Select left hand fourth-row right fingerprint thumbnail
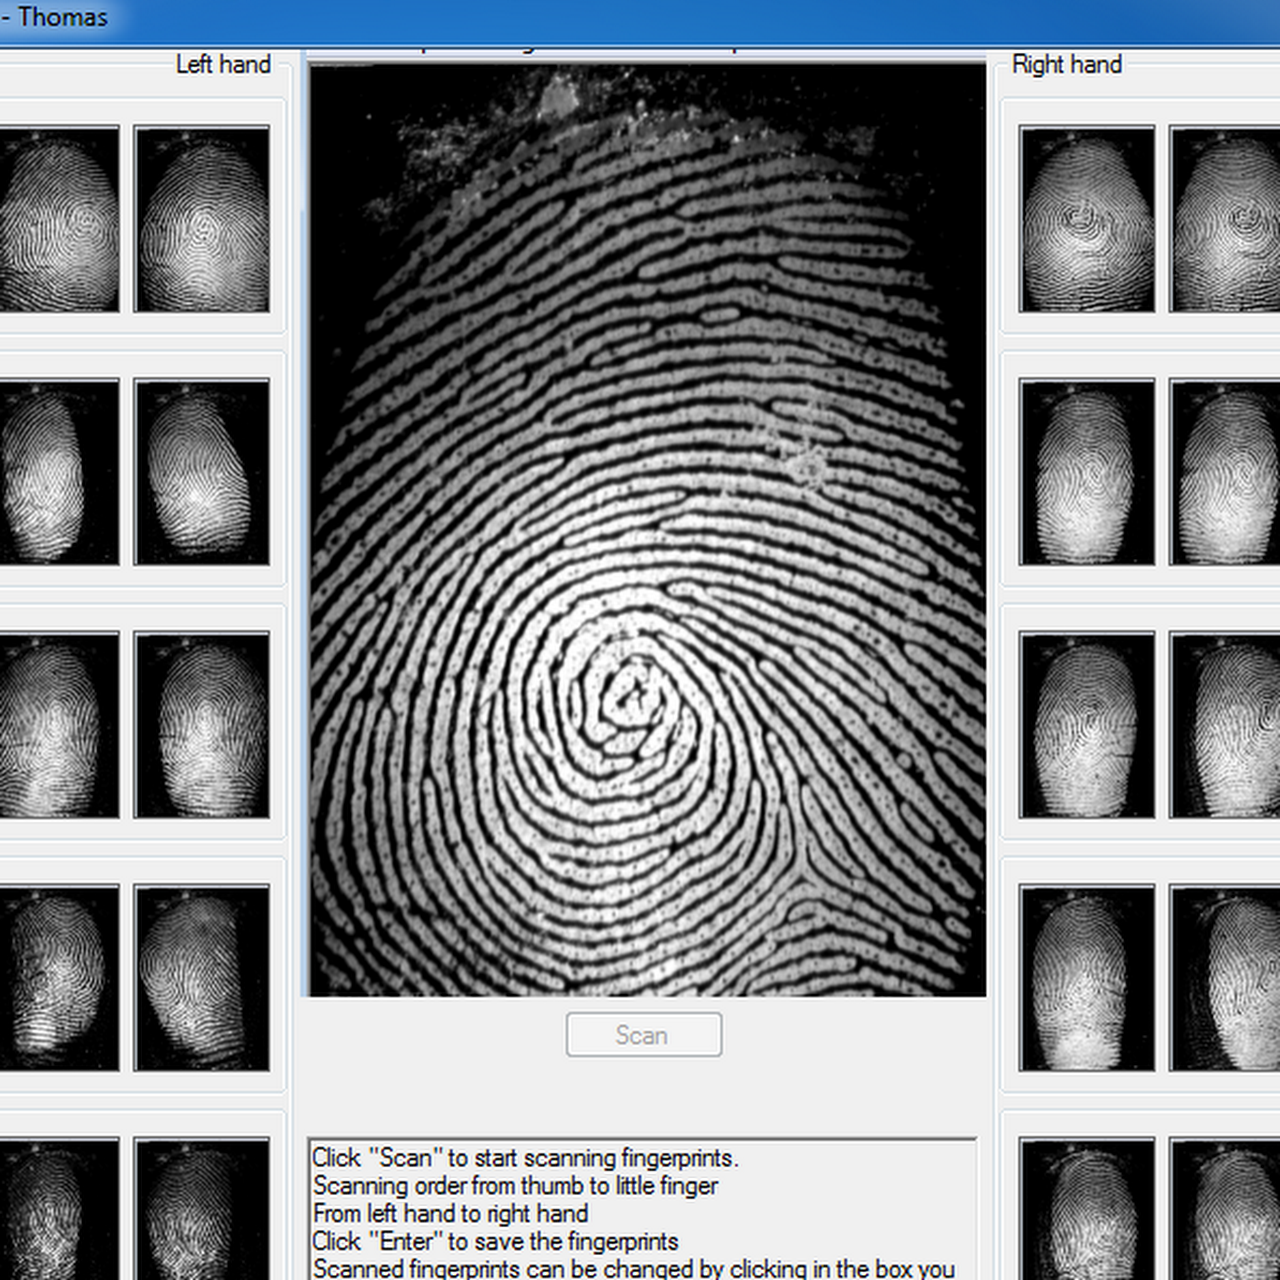 [x=202, y=978]
